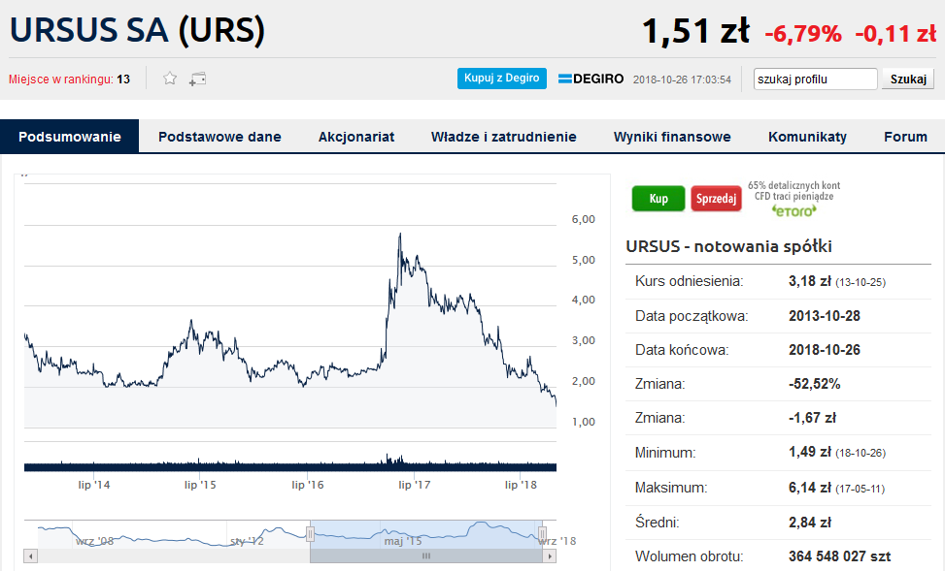Screen dimensions: 945x571
Task: Click the wrz '08 navigator label
Action: (95, 541)
